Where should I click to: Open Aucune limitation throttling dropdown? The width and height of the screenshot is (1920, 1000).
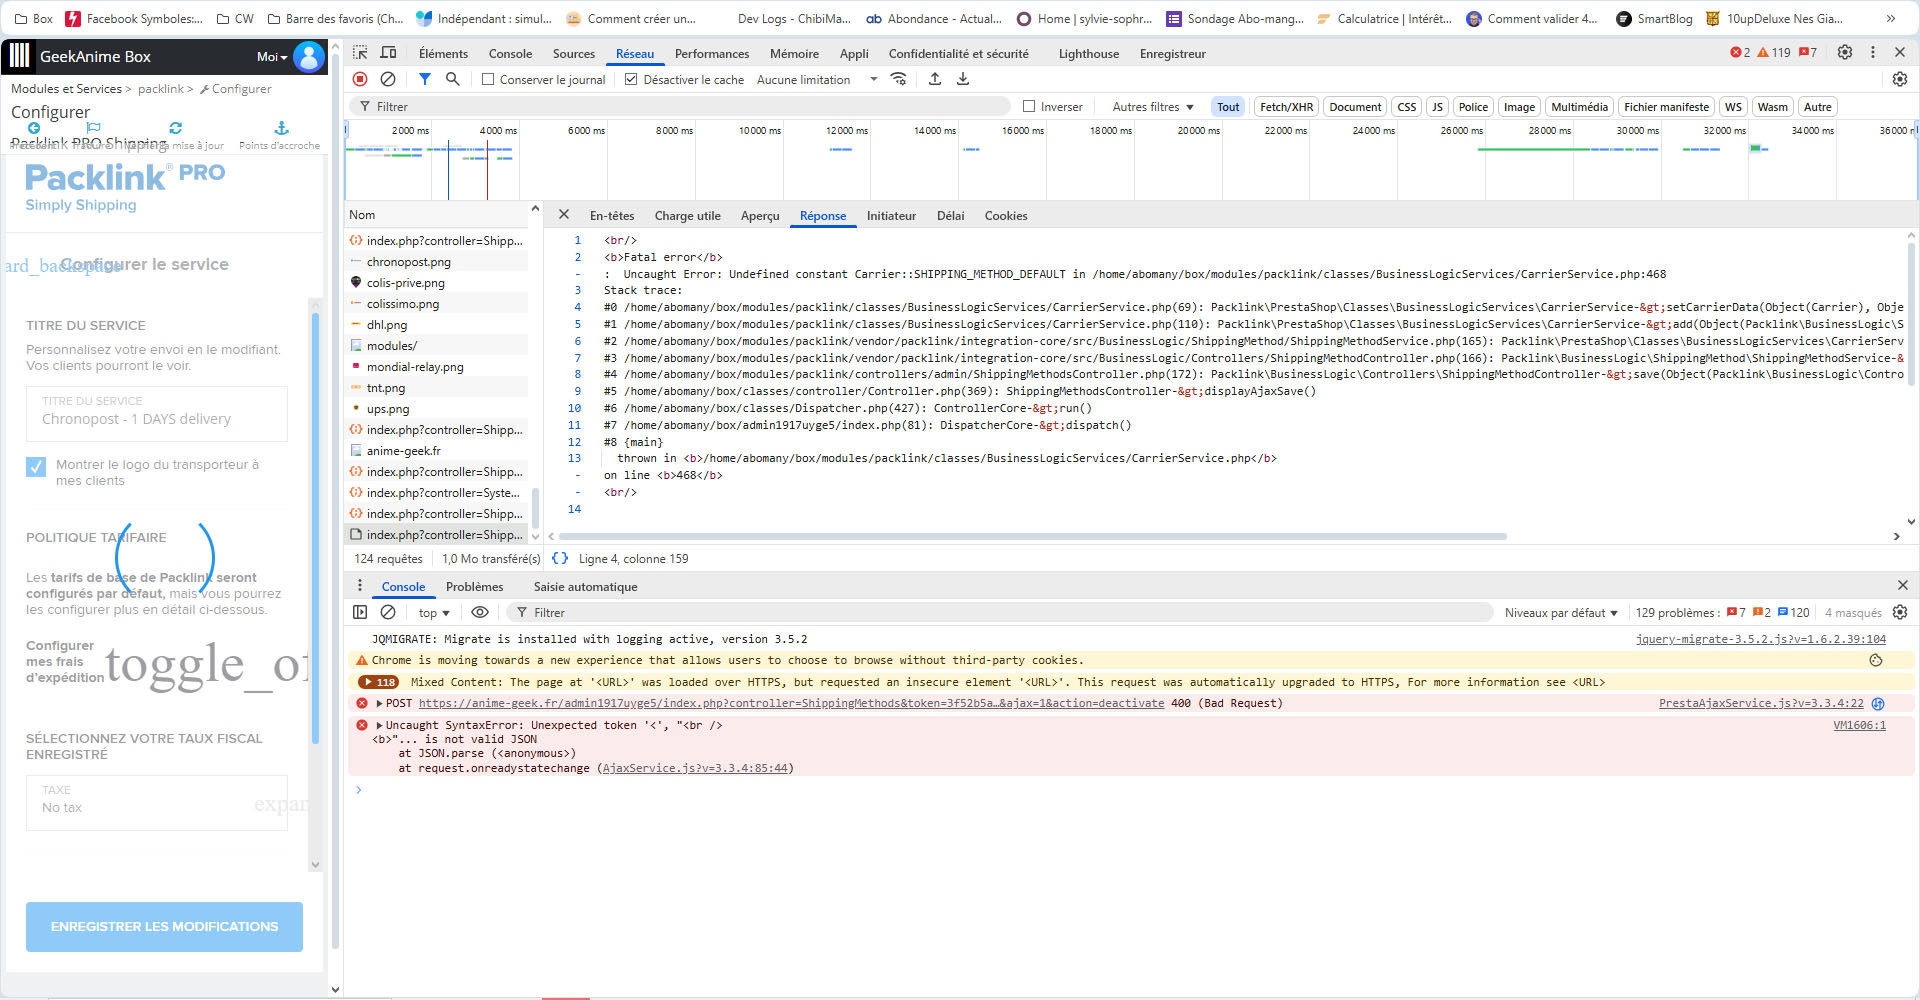coord(817,79)
